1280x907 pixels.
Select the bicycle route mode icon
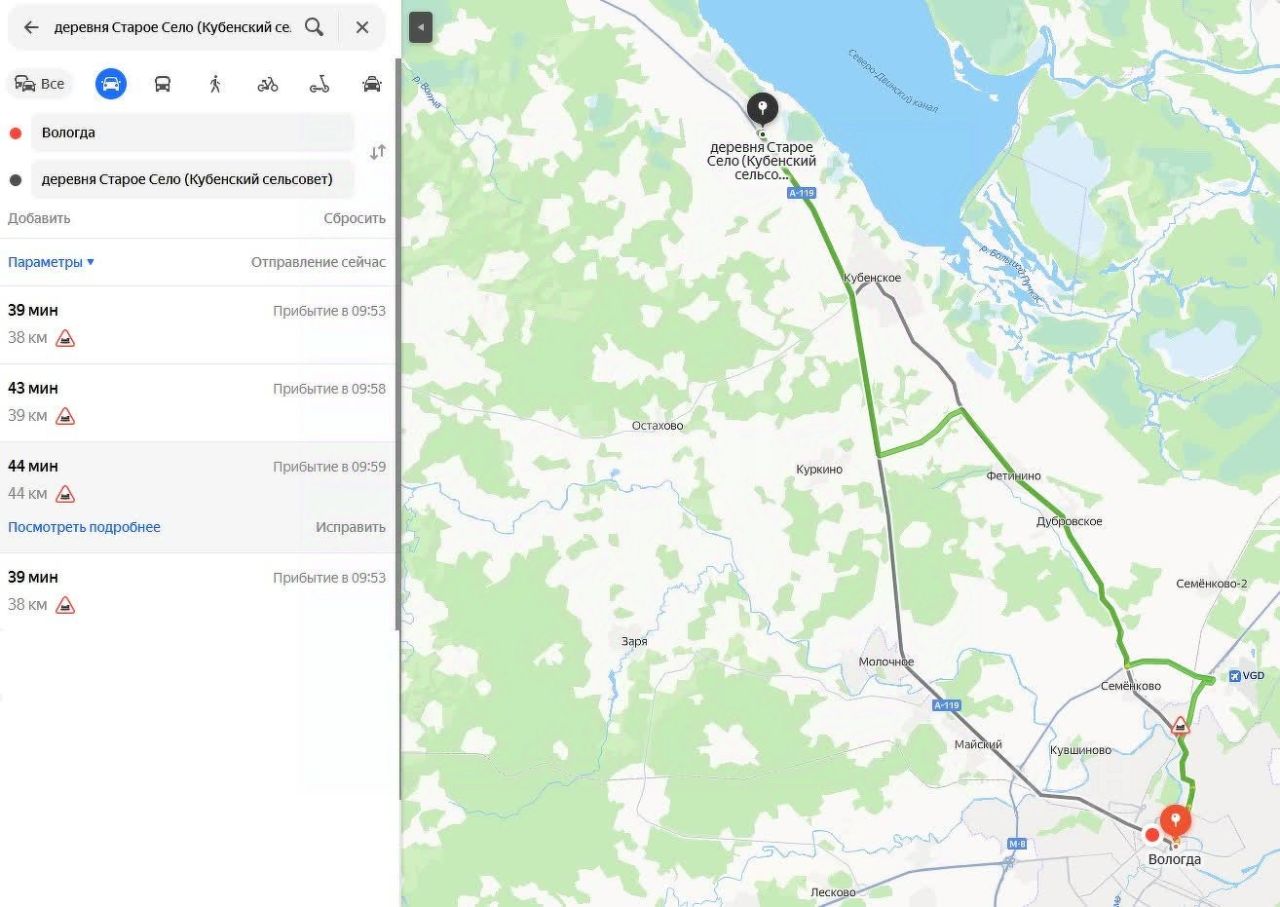coord(267,84)
